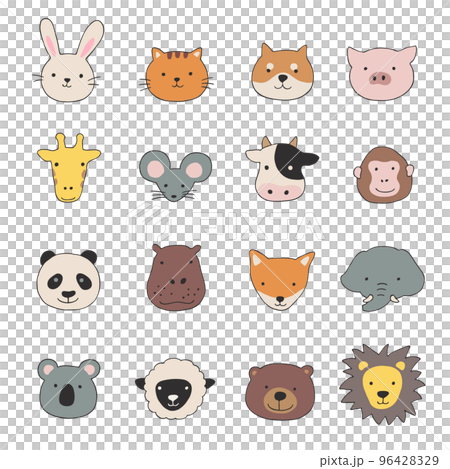Choose the gray koala face
This screenshot has width=450, height=469.
(69, 388)
